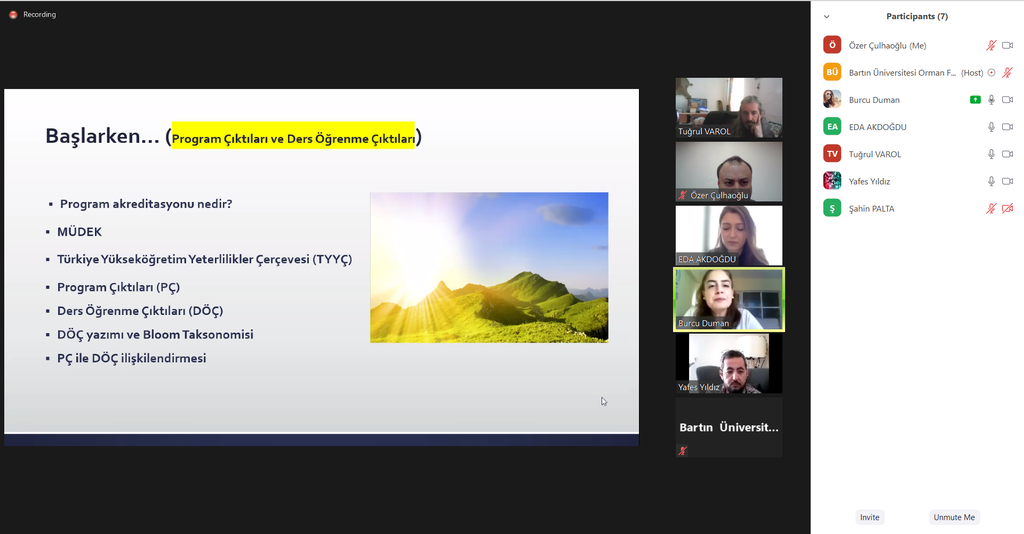This screenshot has width=1024, height=534.
Task: Select EDA AKDOĞDU's row in participants list
Action: click(880, 127)
